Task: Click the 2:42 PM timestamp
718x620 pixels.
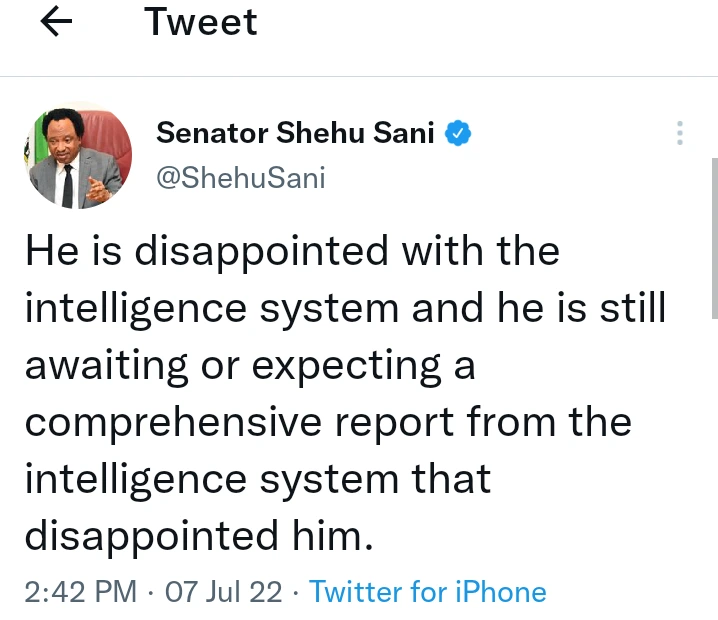Action: (x=80, y=592)
